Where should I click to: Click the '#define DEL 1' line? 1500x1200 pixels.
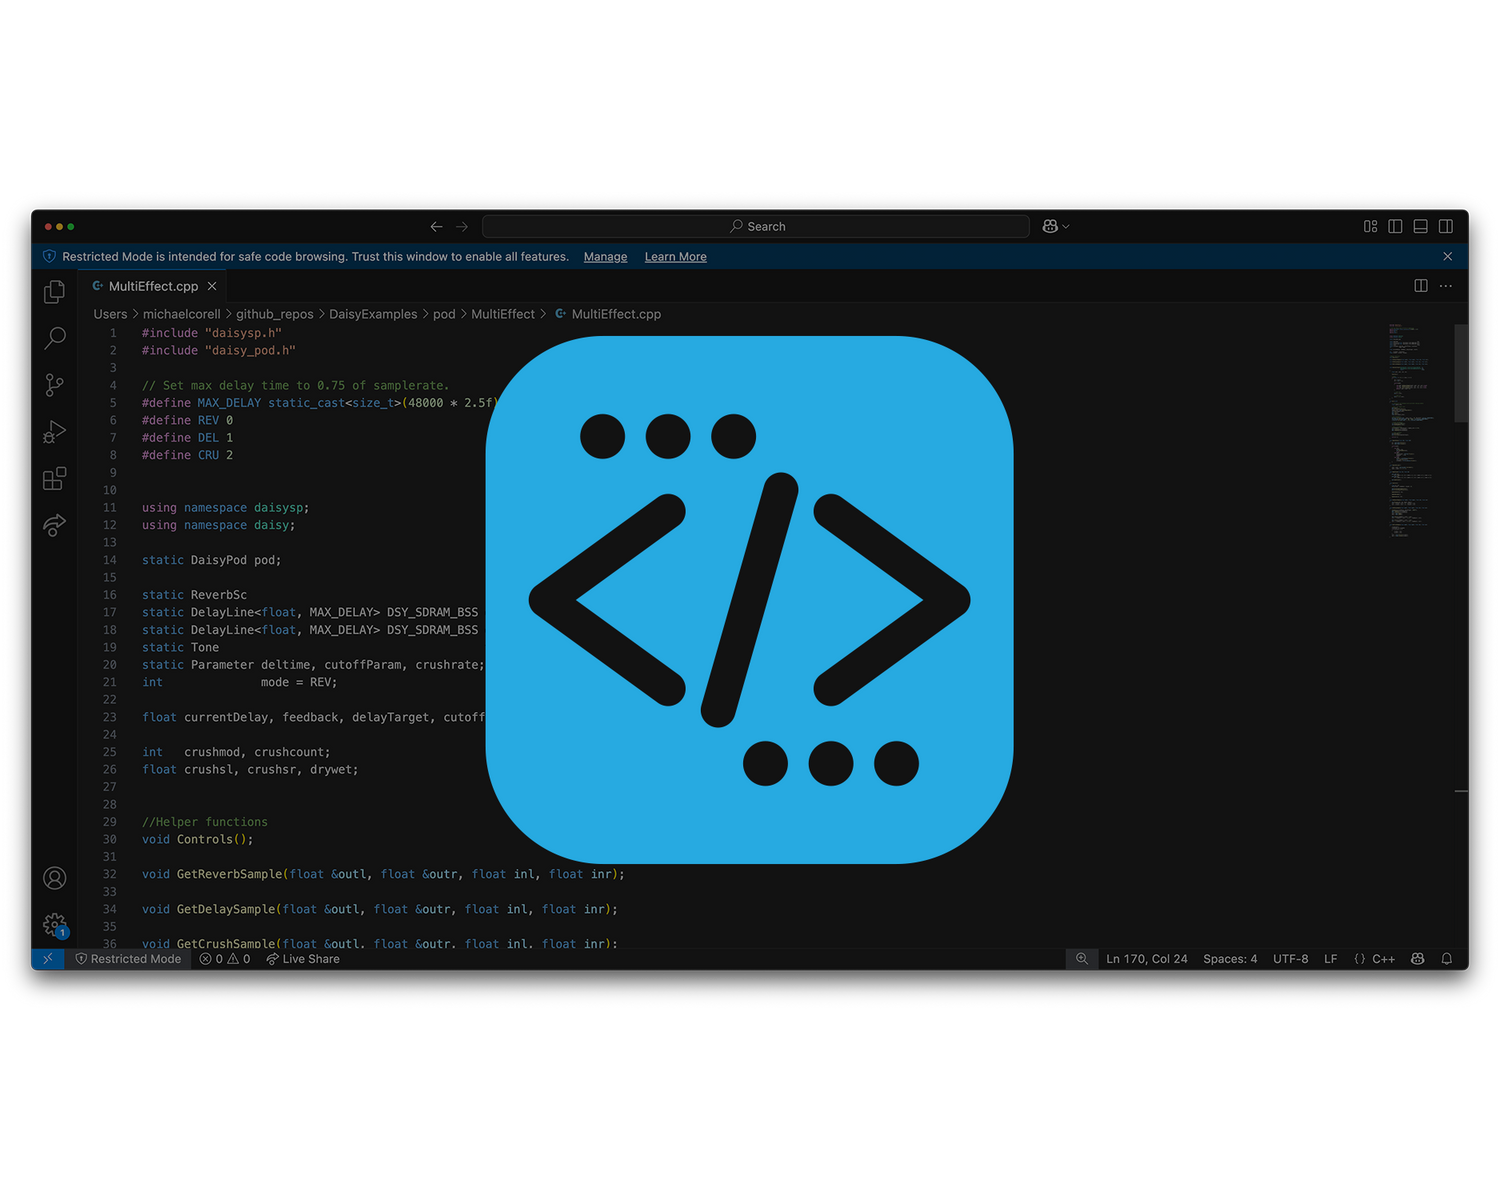187,438
